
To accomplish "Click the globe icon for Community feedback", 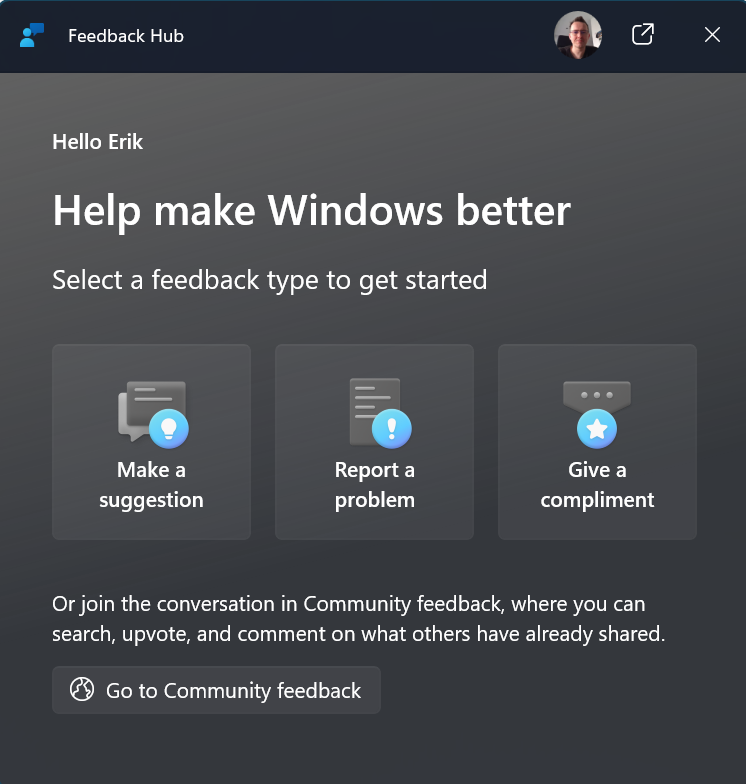I will pos(81,690).
